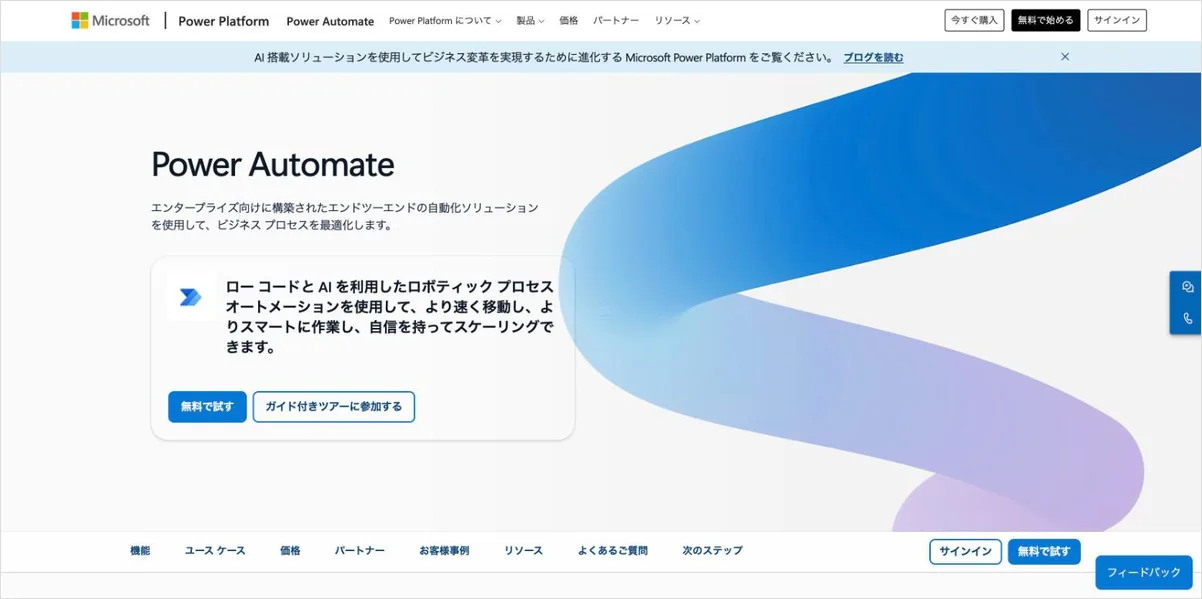Select the 価格 tab in bottom bar

pyautogui.click(x=290, y=551)
